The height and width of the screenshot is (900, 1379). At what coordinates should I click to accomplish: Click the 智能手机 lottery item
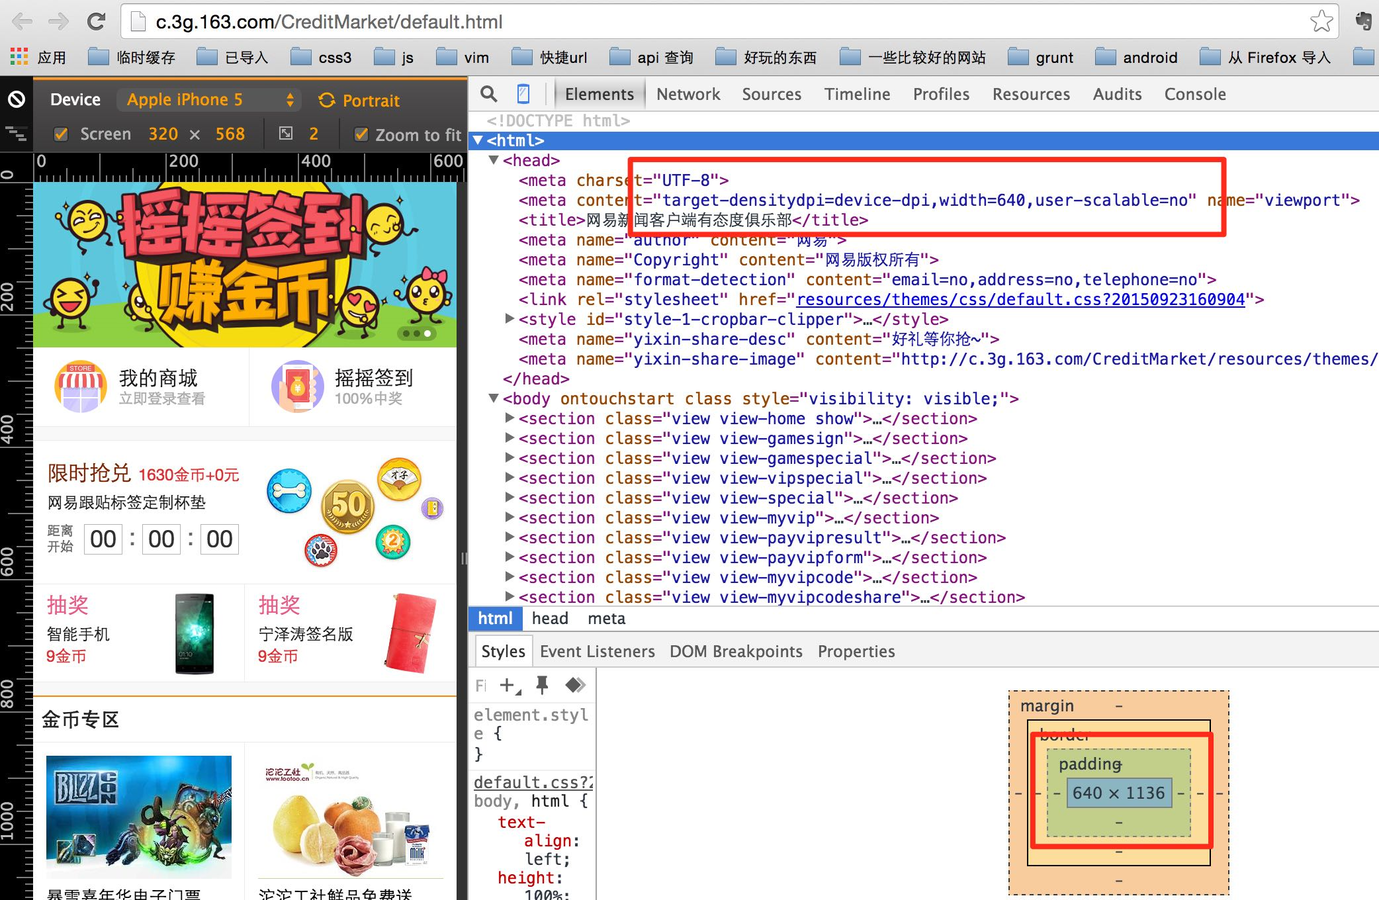[x=139, y=633]
